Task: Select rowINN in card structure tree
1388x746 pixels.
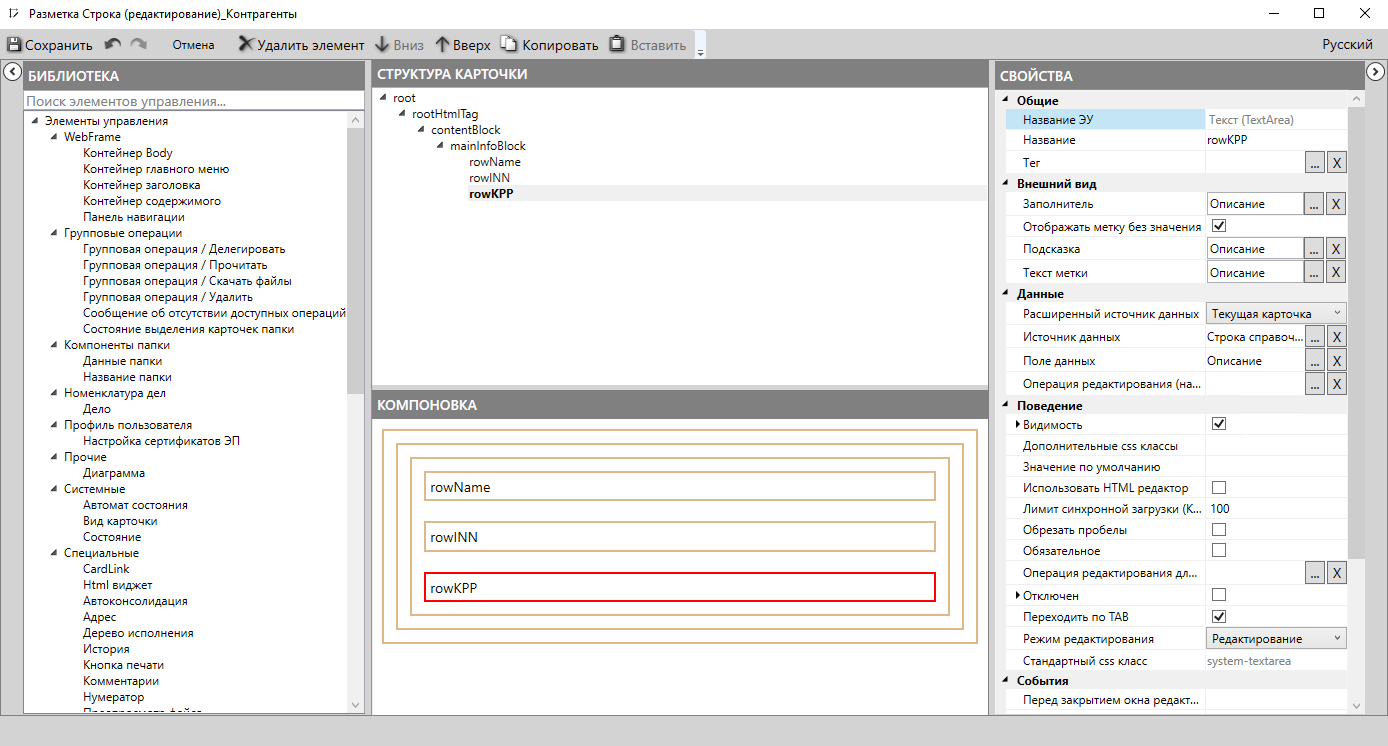Action: pos(489,178)
